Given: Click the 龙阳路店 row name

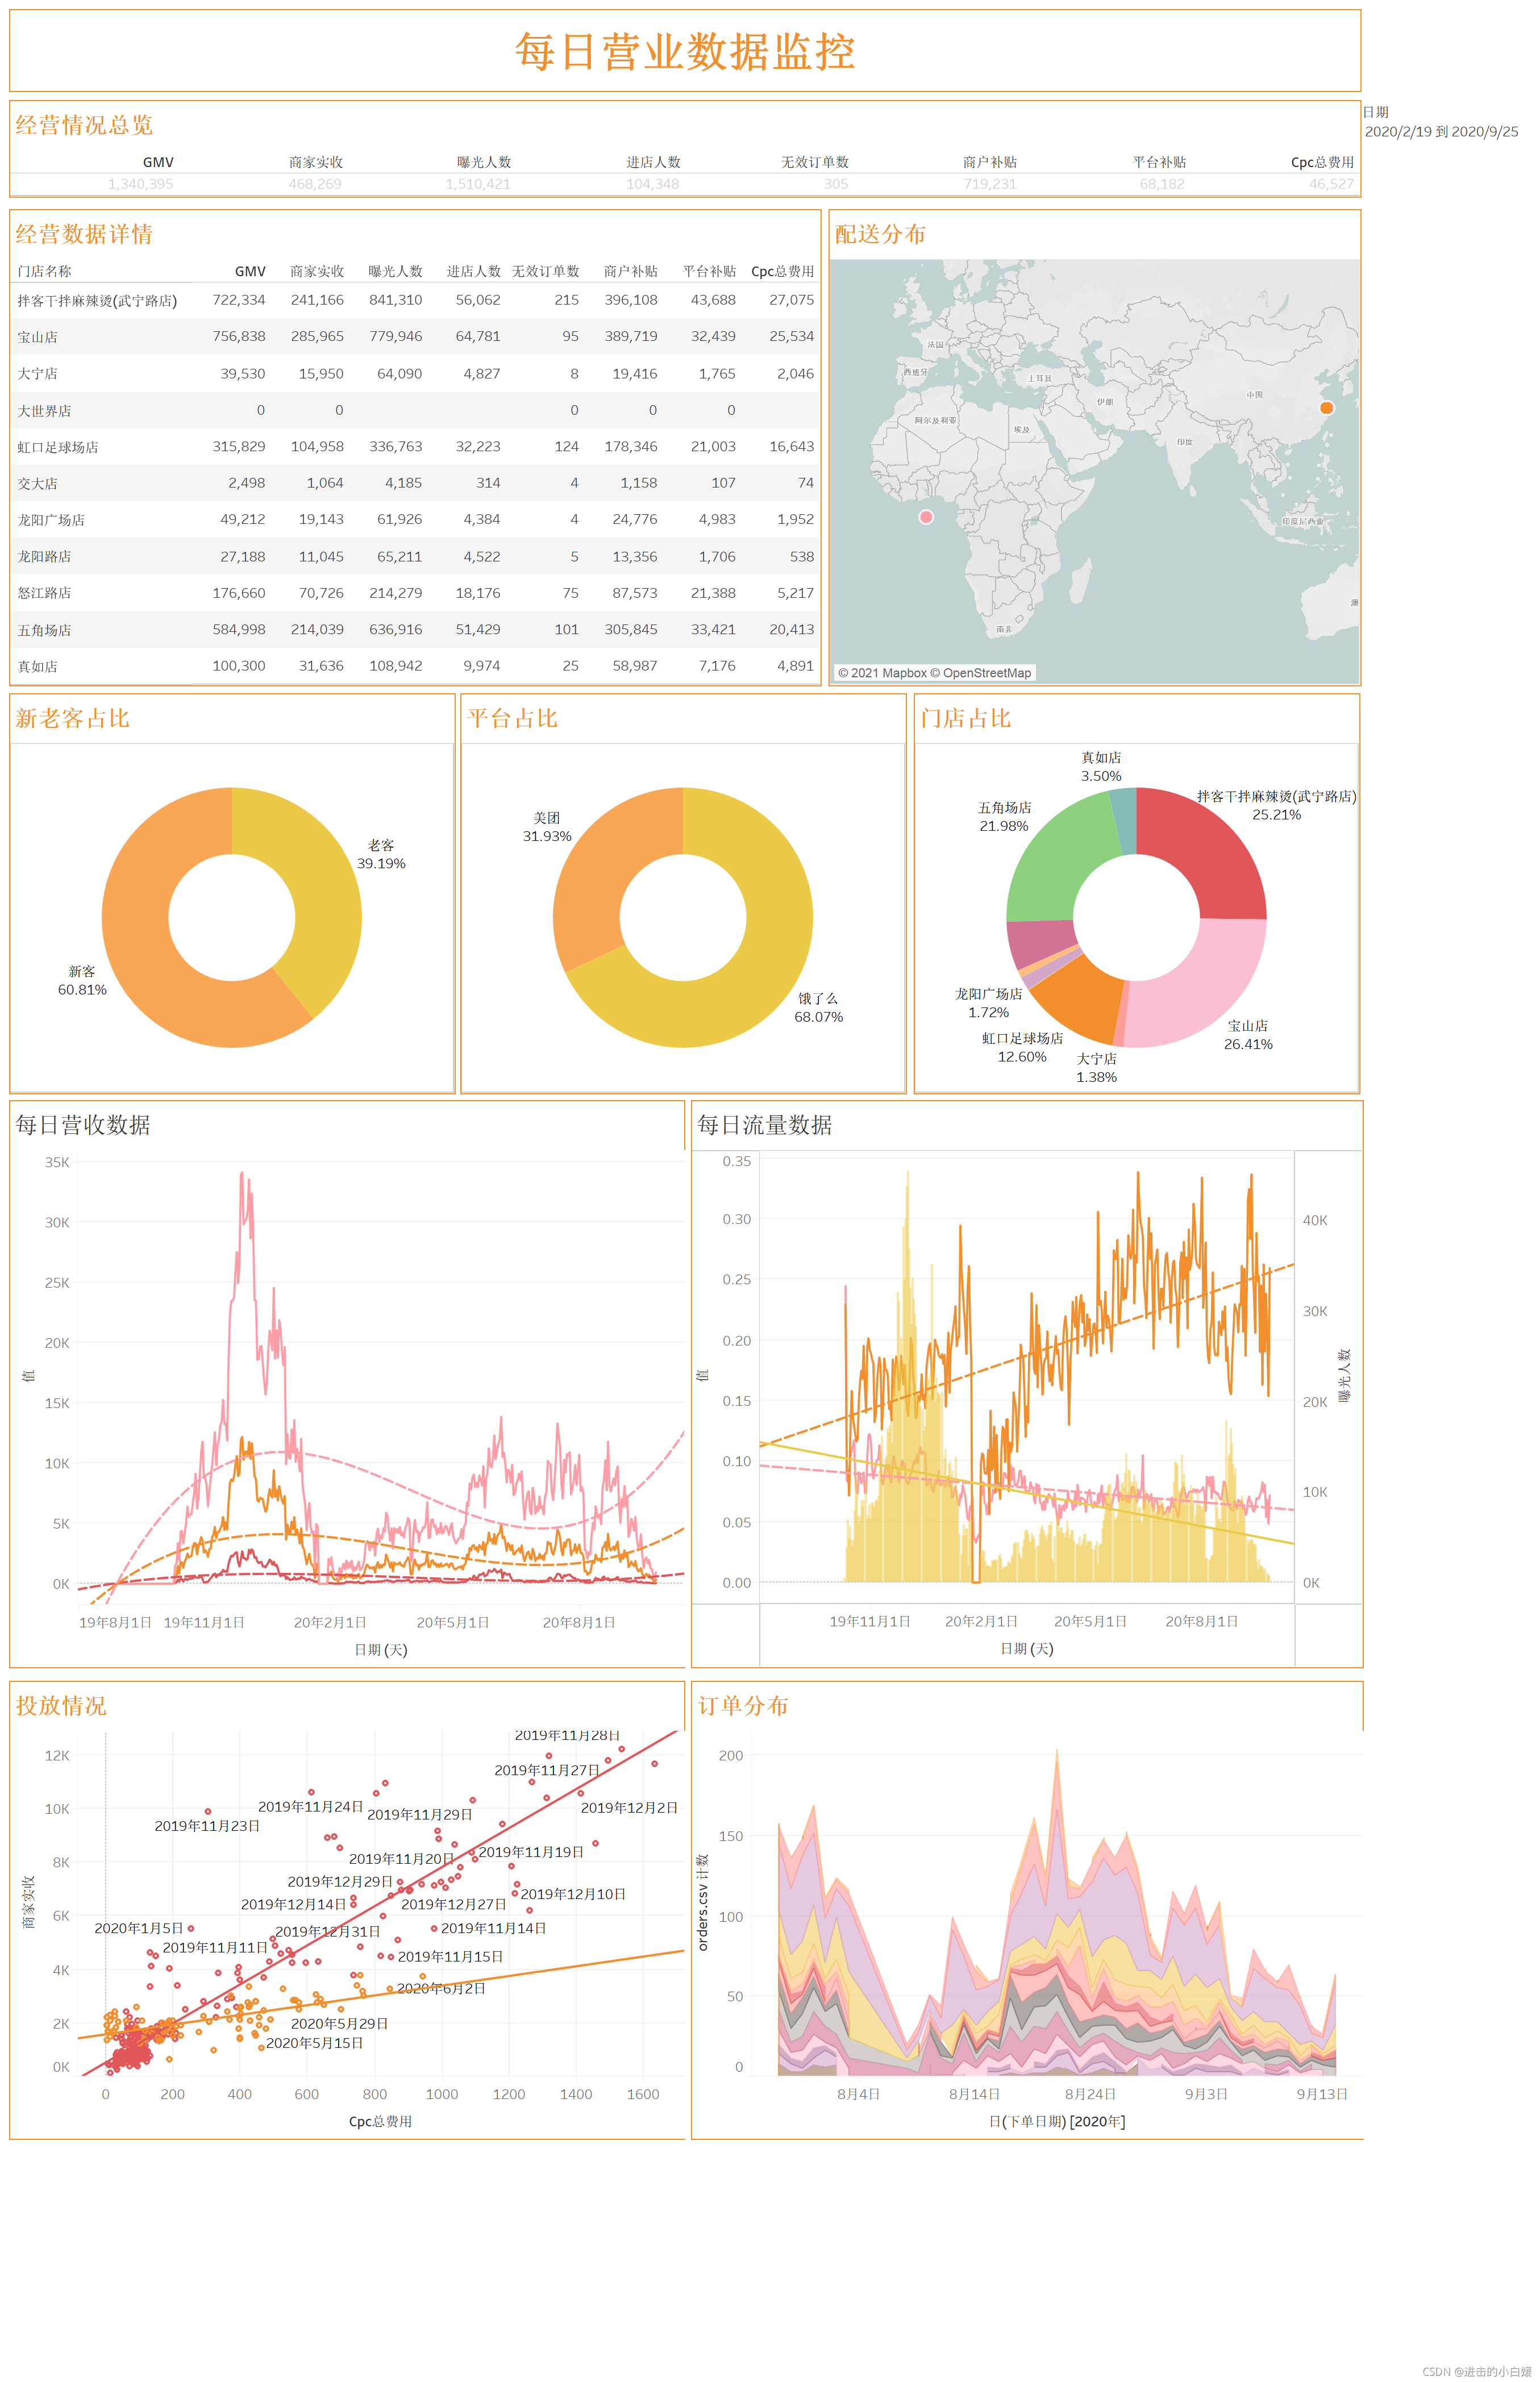Looking at the screenshot, I should tap(44, 557).
